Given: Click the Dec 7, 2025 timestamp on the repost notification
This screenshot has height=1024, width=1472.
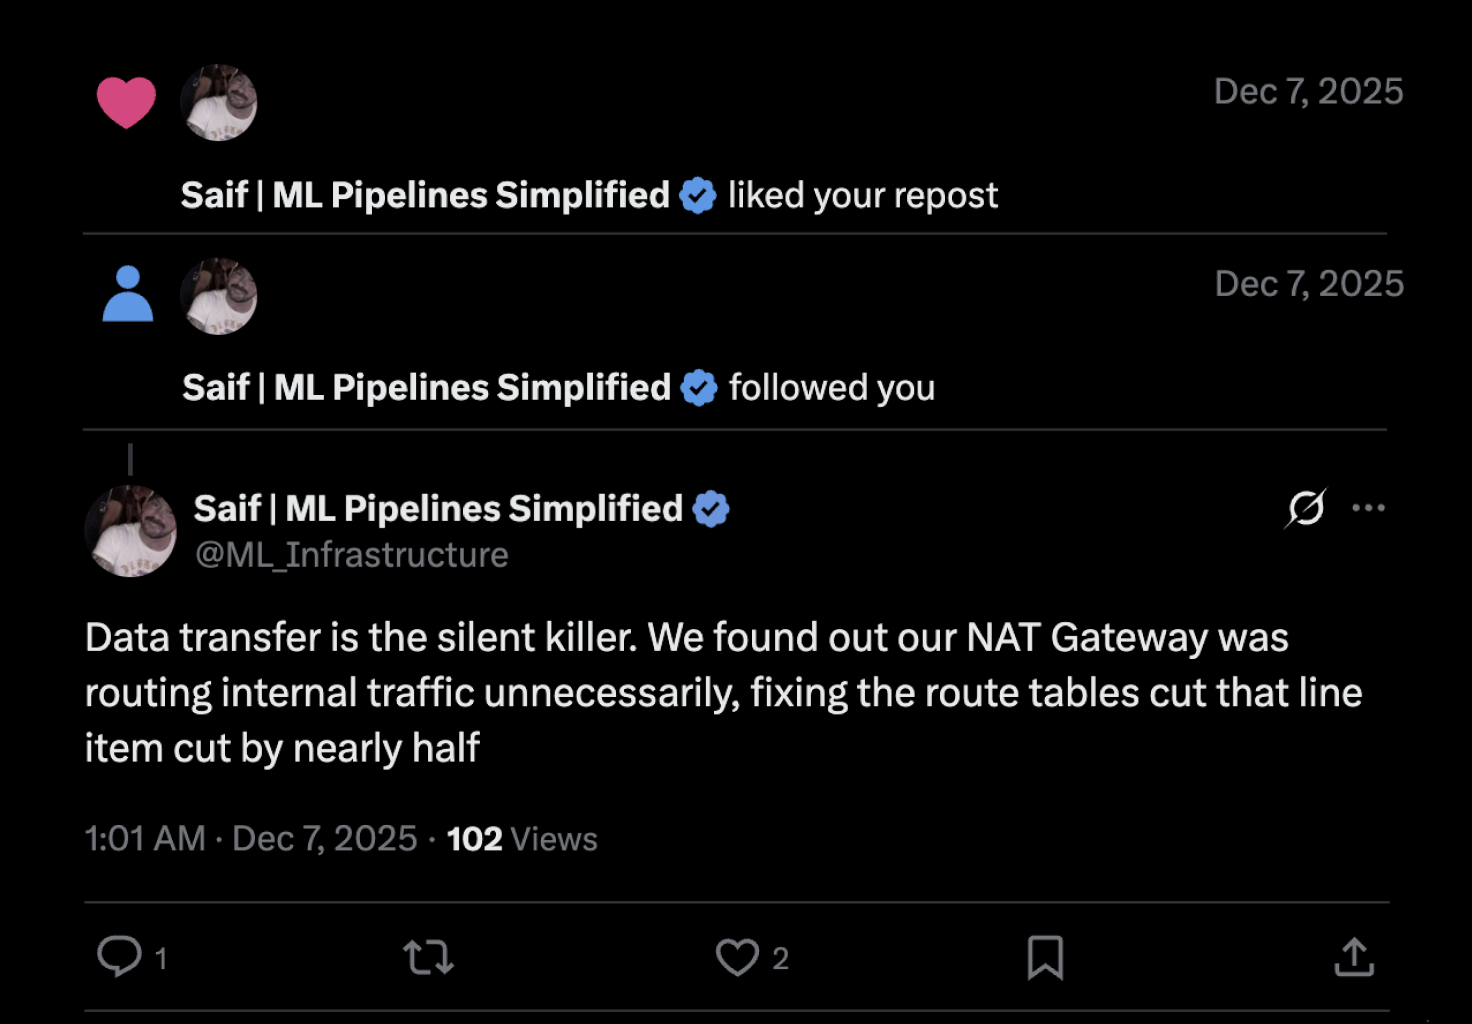Looking at the screenshot, I should (1310, 90).
